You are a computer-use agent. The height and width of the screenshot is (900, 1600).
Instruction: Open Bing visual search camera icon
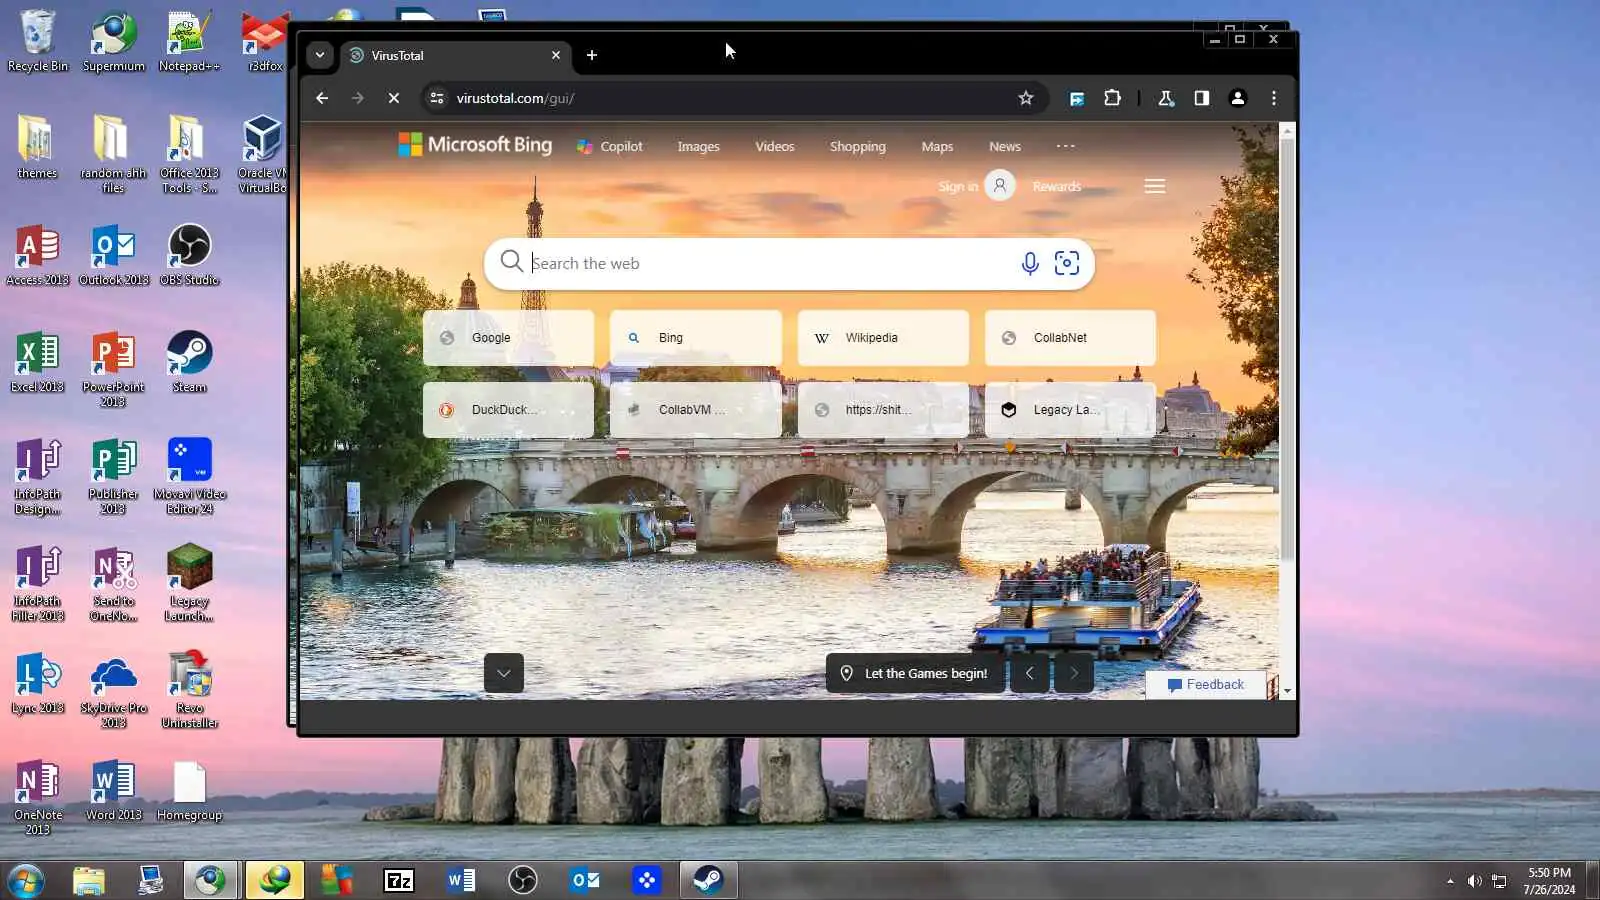tap(1067, 263)
